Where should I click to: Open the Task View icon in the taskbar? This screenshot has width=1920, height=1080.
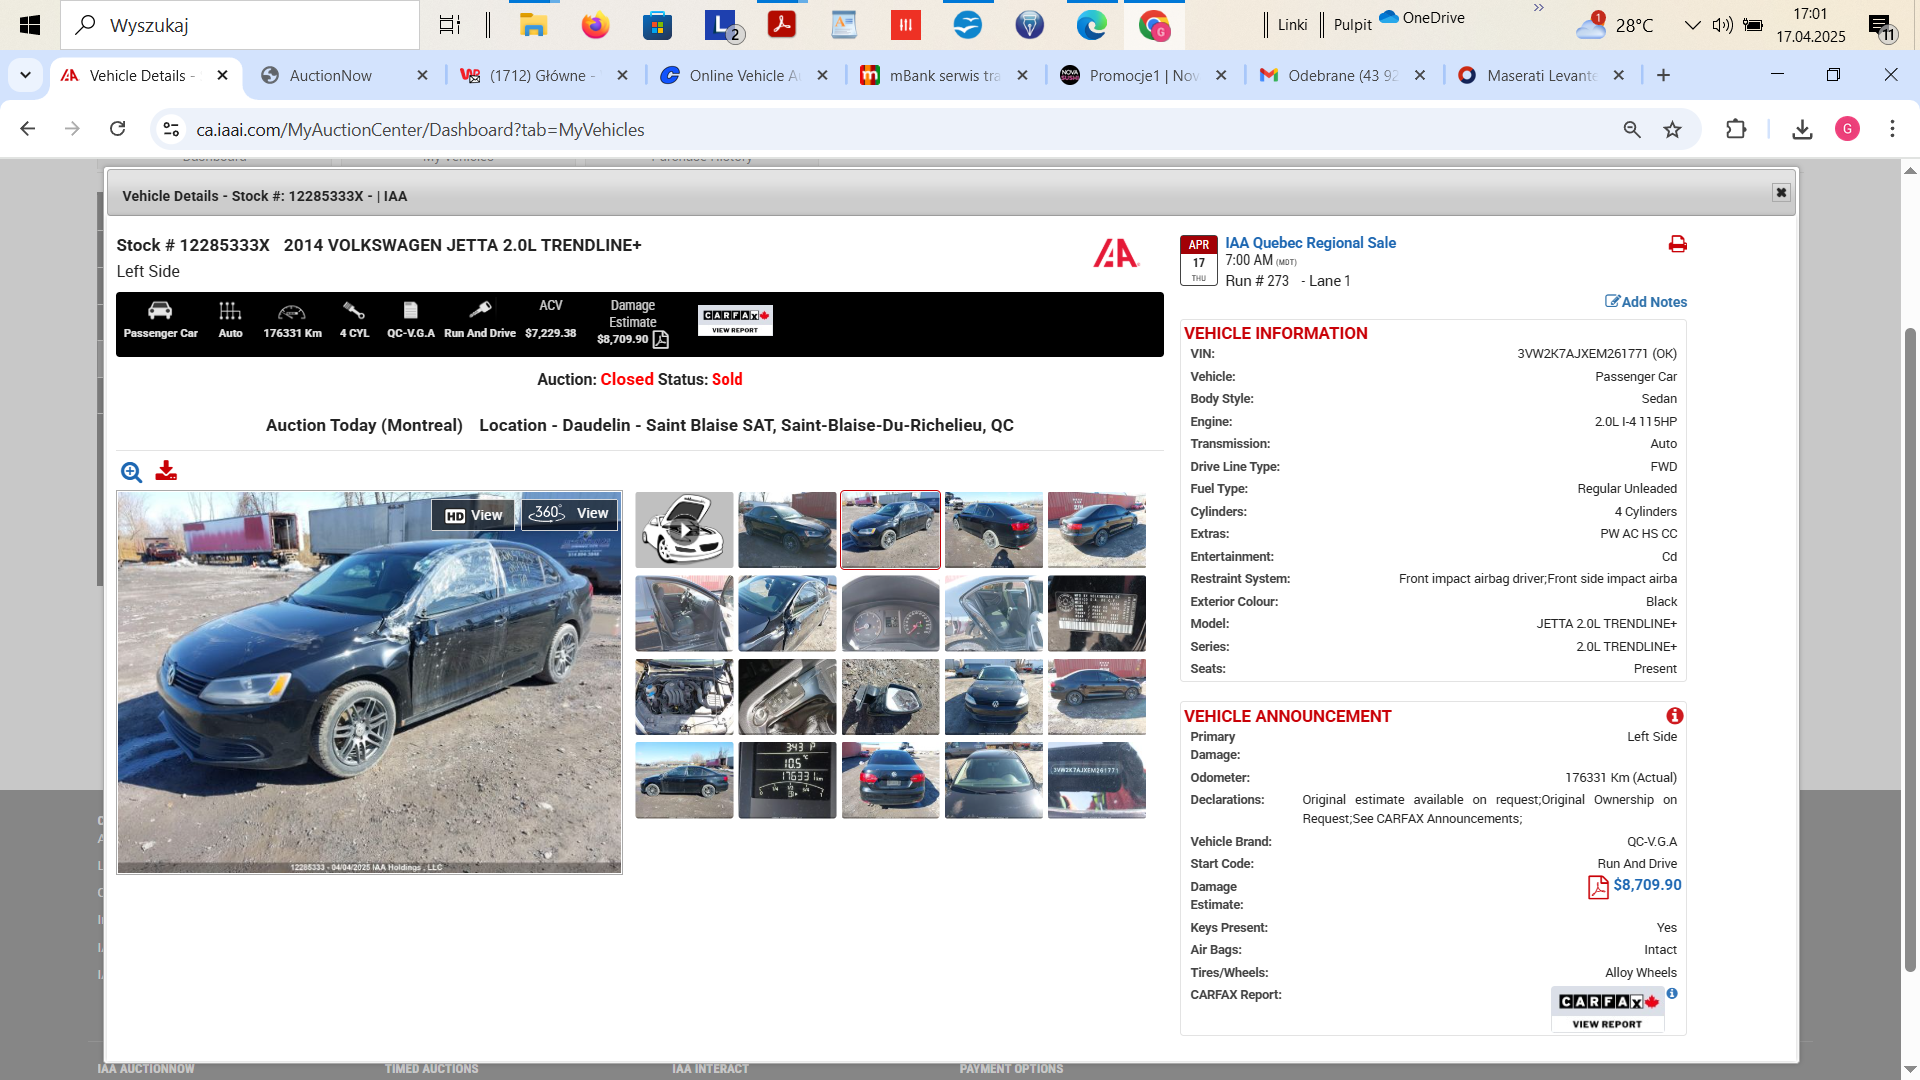coord(450,25)
